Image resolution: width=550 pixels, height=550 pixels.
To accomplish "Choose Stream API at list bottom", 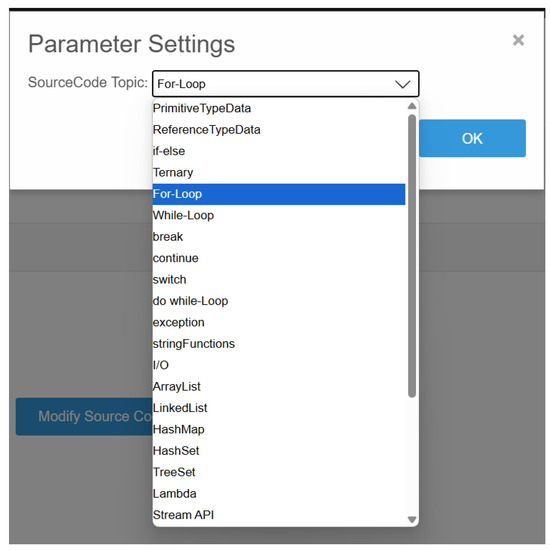I will click(x=279, y=515).
